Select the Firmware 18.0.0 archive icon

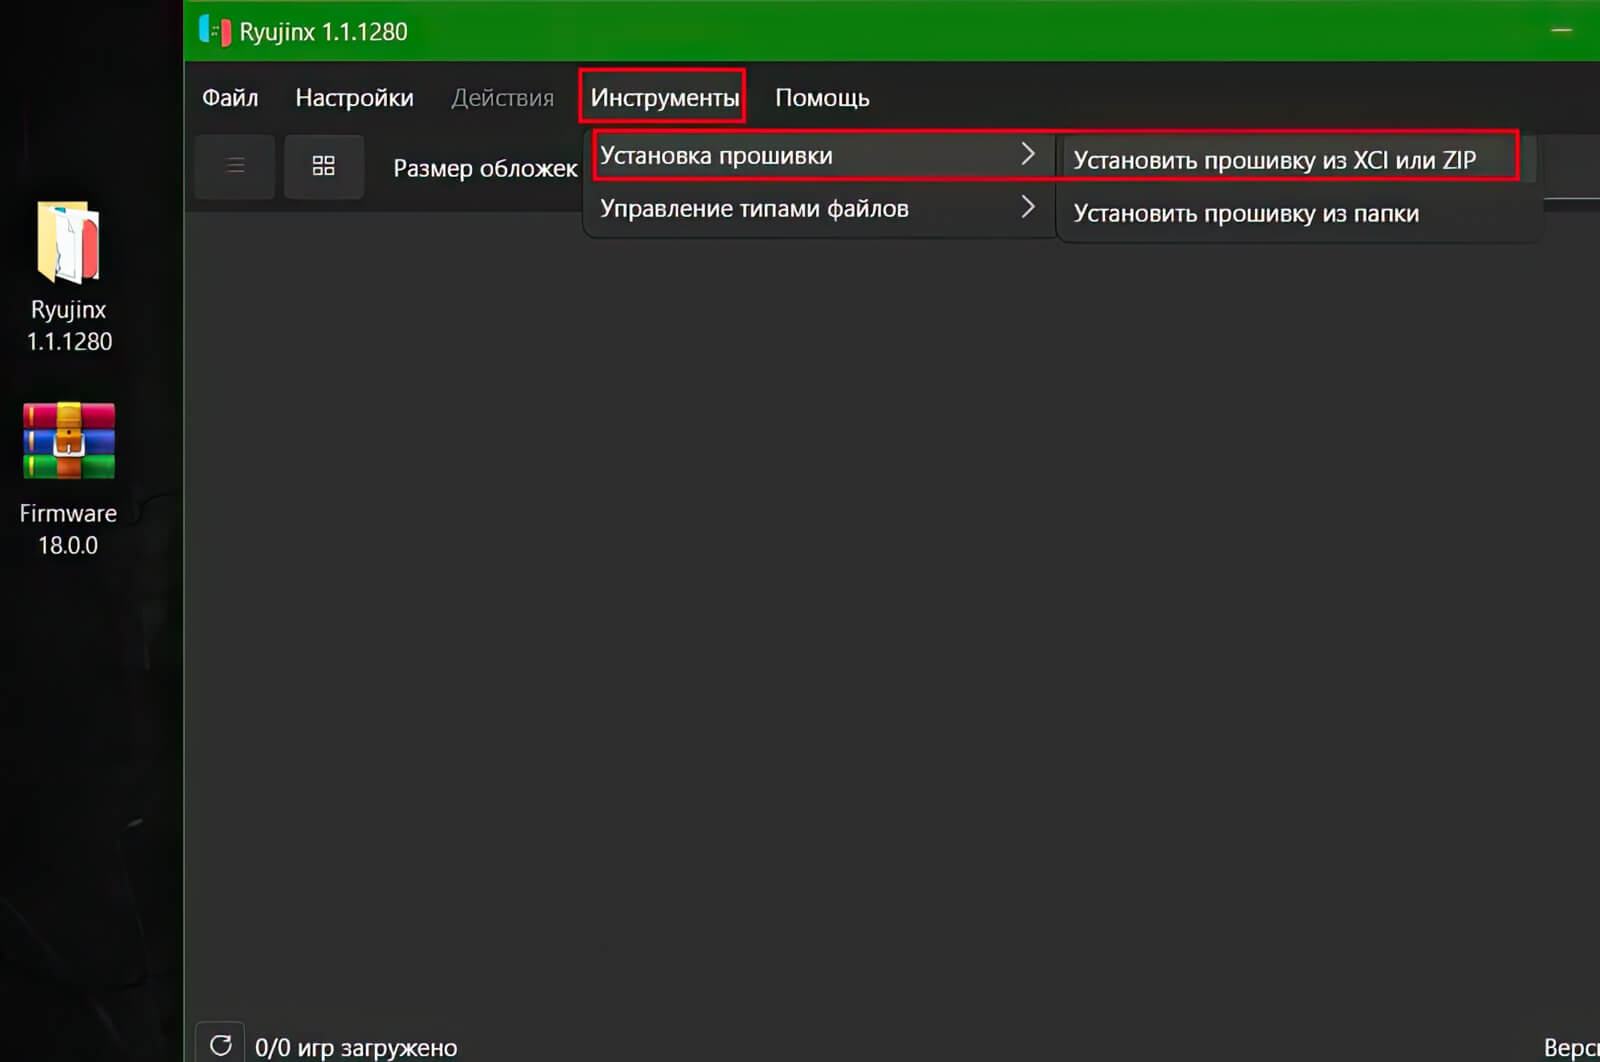tap(68, 442)
